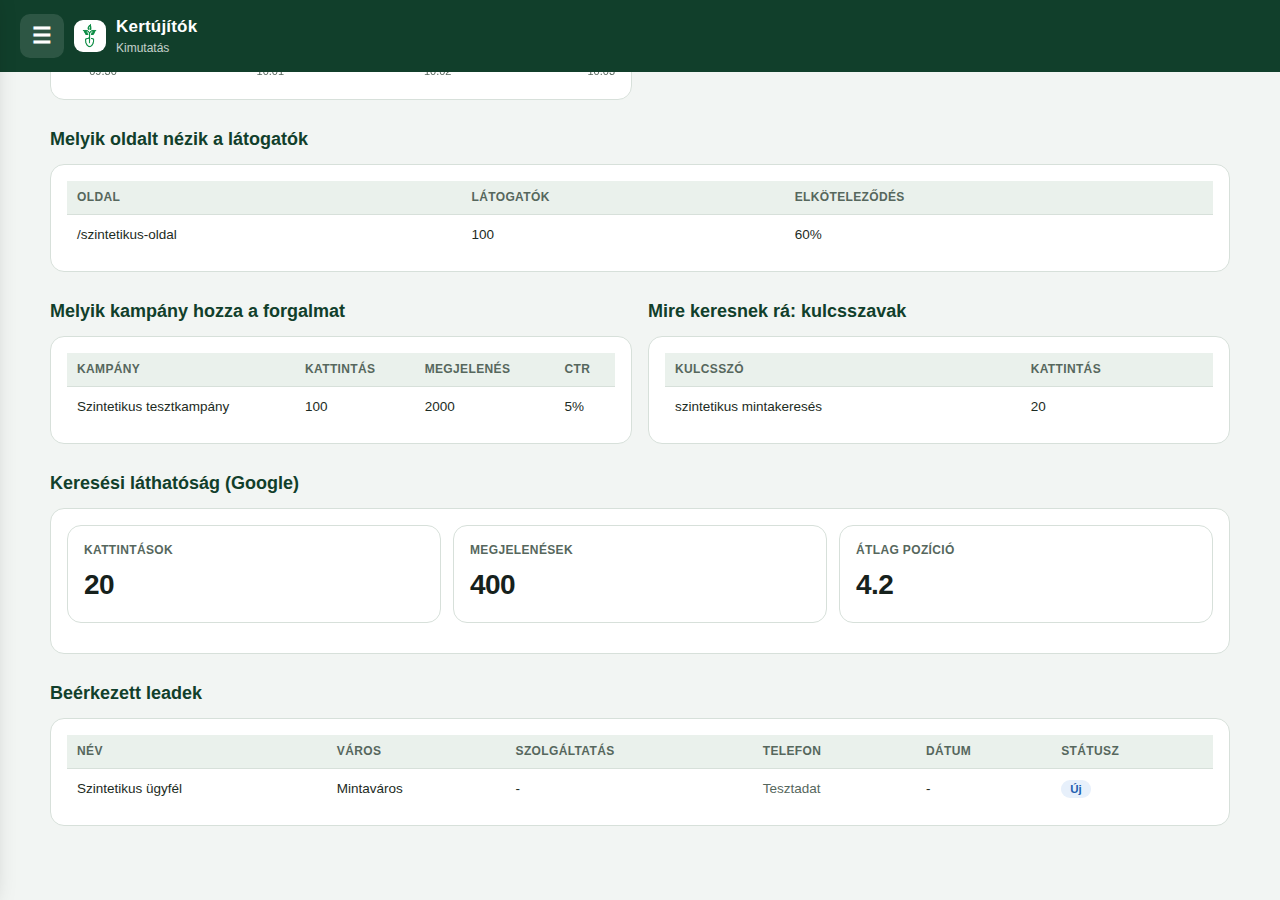The image size is (1280, 900).
Task: Open the MEGJELENÉSEK stat card
Action: tap(640, 574)
